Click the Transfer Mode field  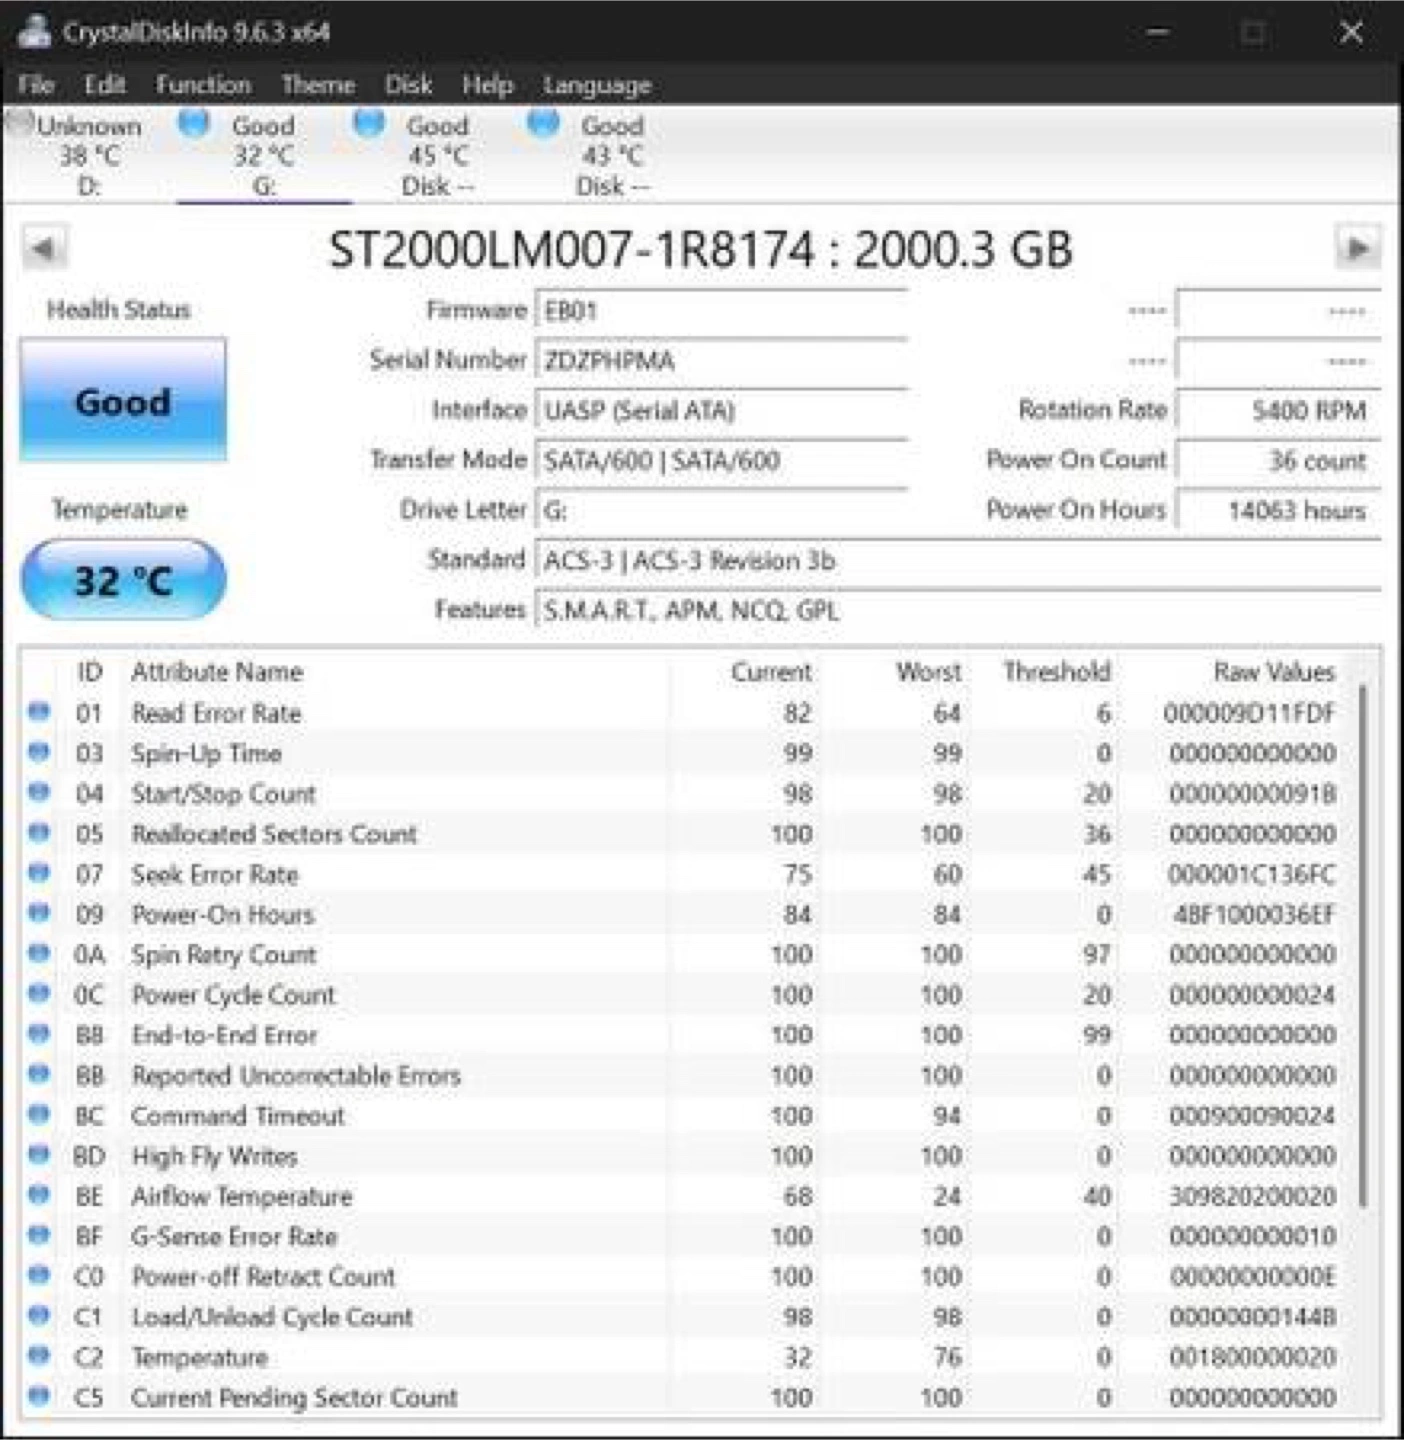click(721, 461)
